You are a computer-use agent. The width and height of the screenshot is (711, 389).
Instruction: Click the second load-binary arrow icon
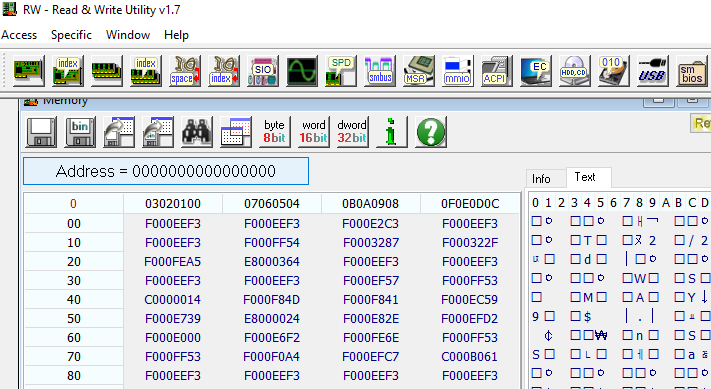click(158, 132)
